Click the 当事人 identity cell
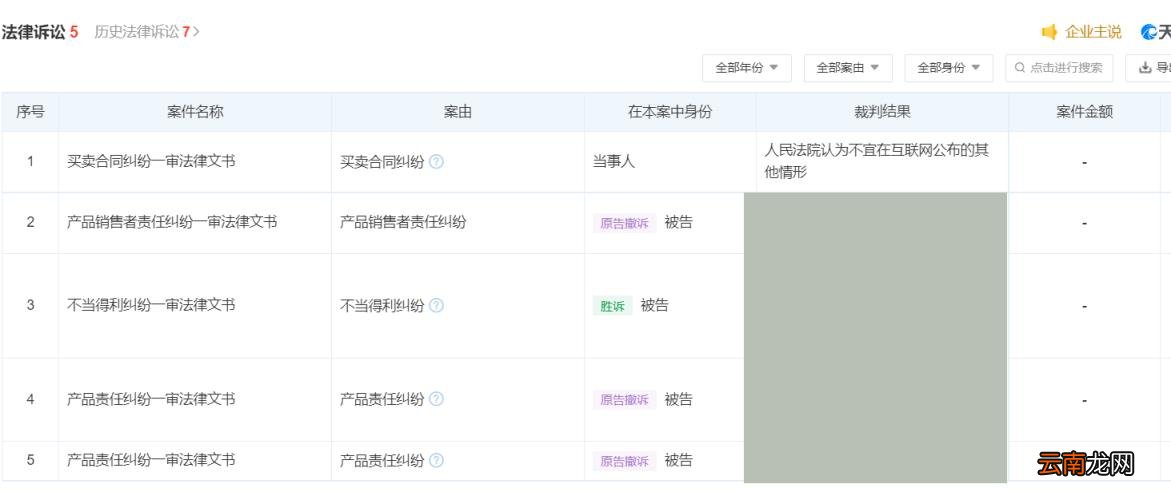The width and height of the screenshot is (1171, 492). click(x=614, y=161)
